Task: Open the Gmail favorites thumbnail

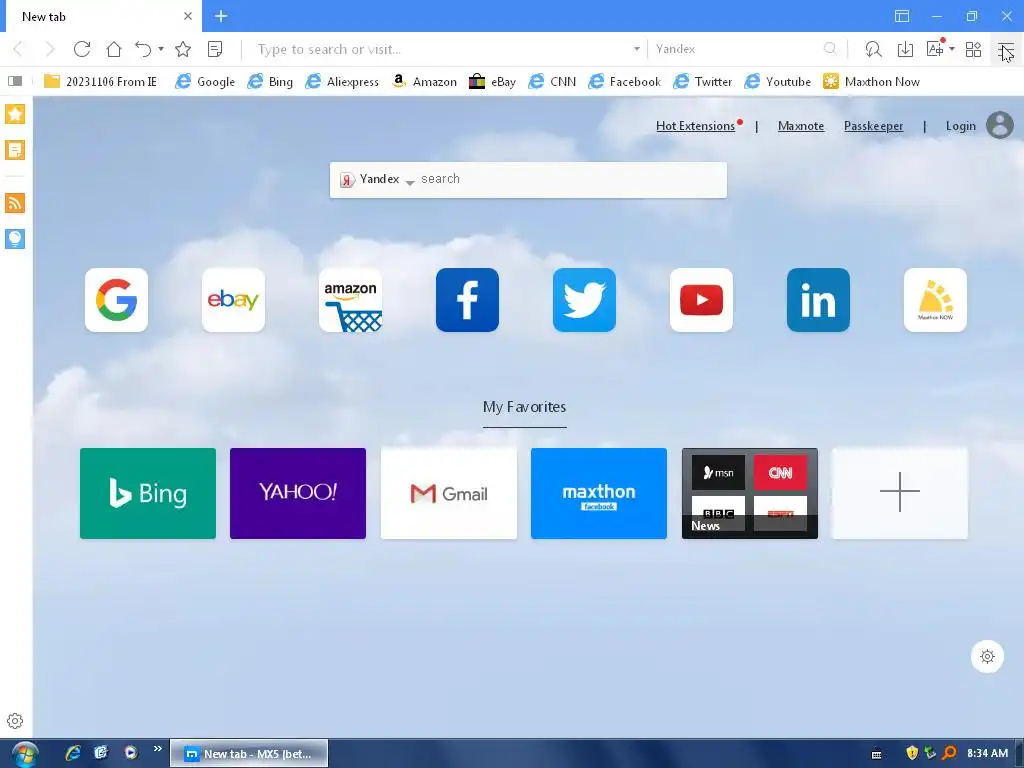Action: (449, 493)
